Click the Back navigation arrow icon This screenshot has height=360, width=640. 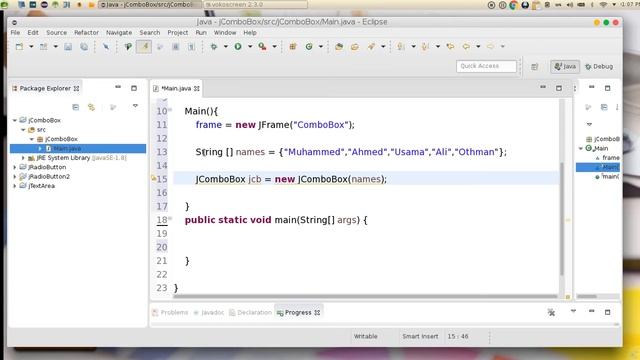coord(466,47)
